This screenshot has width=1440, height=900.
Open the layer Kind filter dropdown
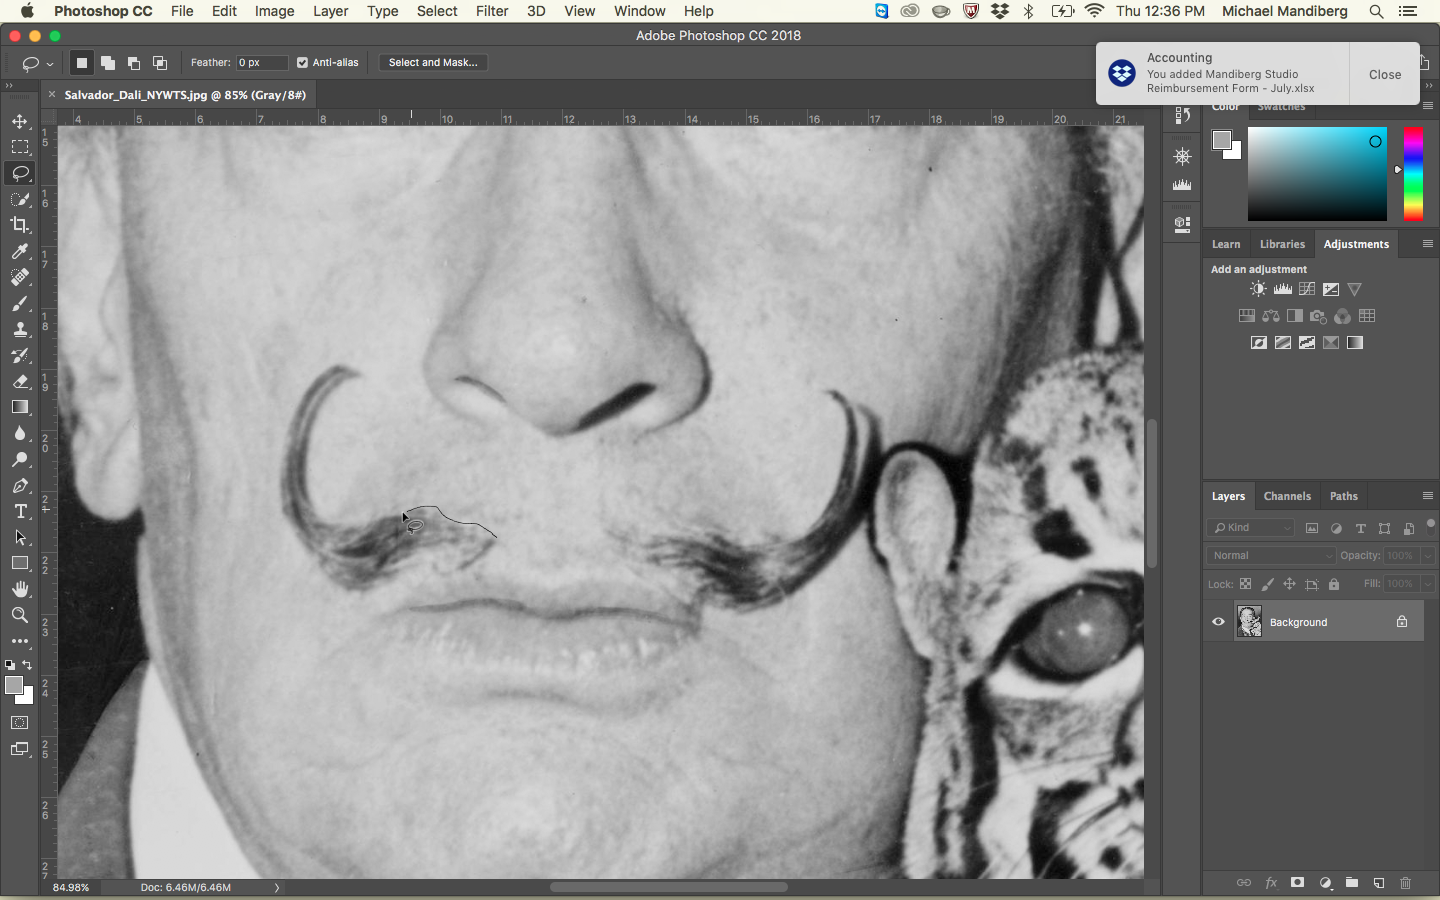point(1250,528)
